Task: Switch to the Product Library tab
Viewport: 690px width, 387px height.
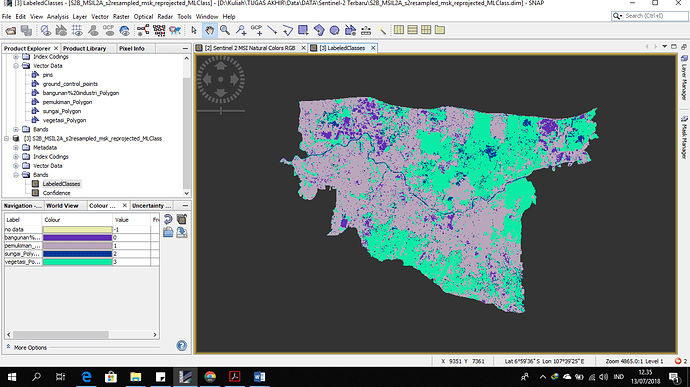Action: pyautogui.click(x=84, y=48)
